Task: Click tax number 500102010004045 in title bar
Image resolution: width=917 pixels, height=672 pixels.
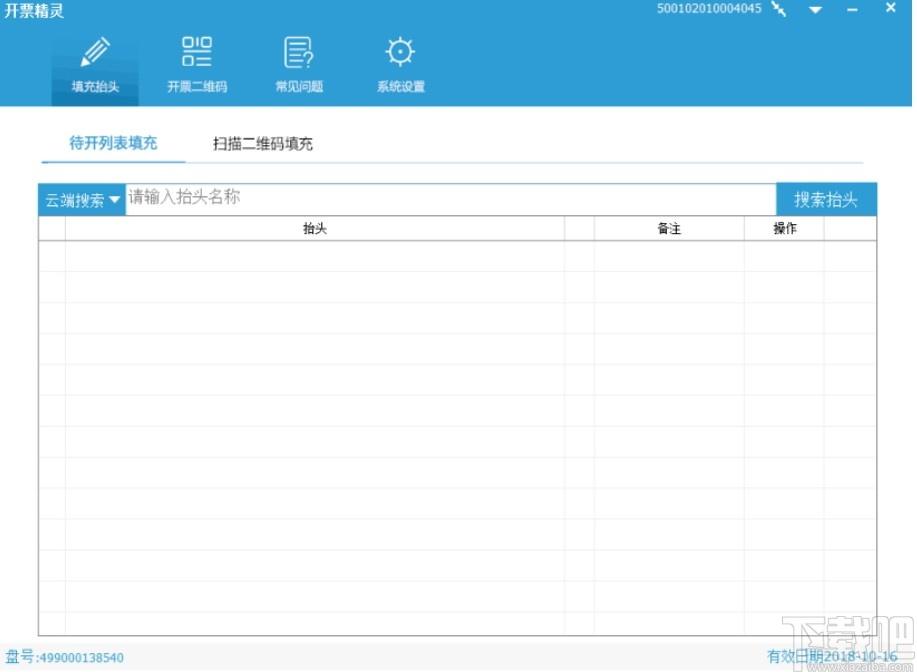Action: pyautogui.click(x=709, y=9)
